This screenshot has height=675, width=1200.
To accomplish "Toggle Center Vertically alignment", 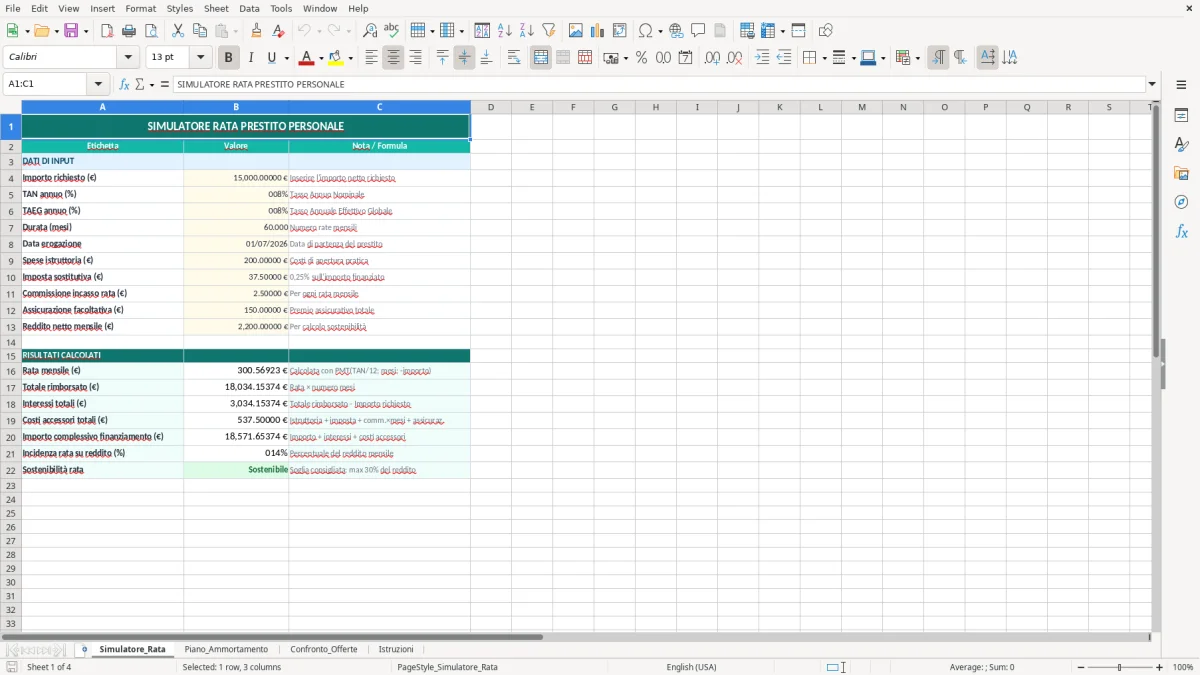I will point(464,58).
